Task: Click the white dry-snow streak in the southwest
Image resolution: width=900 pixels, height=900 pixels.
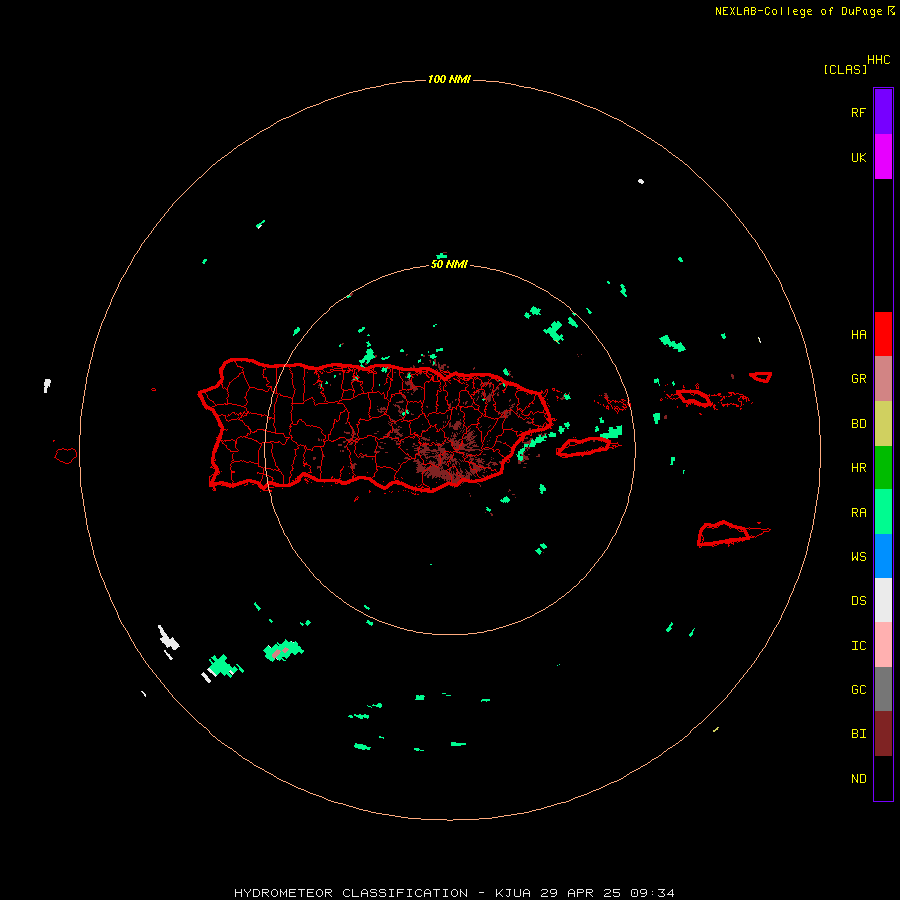Action: coord(168,638)
